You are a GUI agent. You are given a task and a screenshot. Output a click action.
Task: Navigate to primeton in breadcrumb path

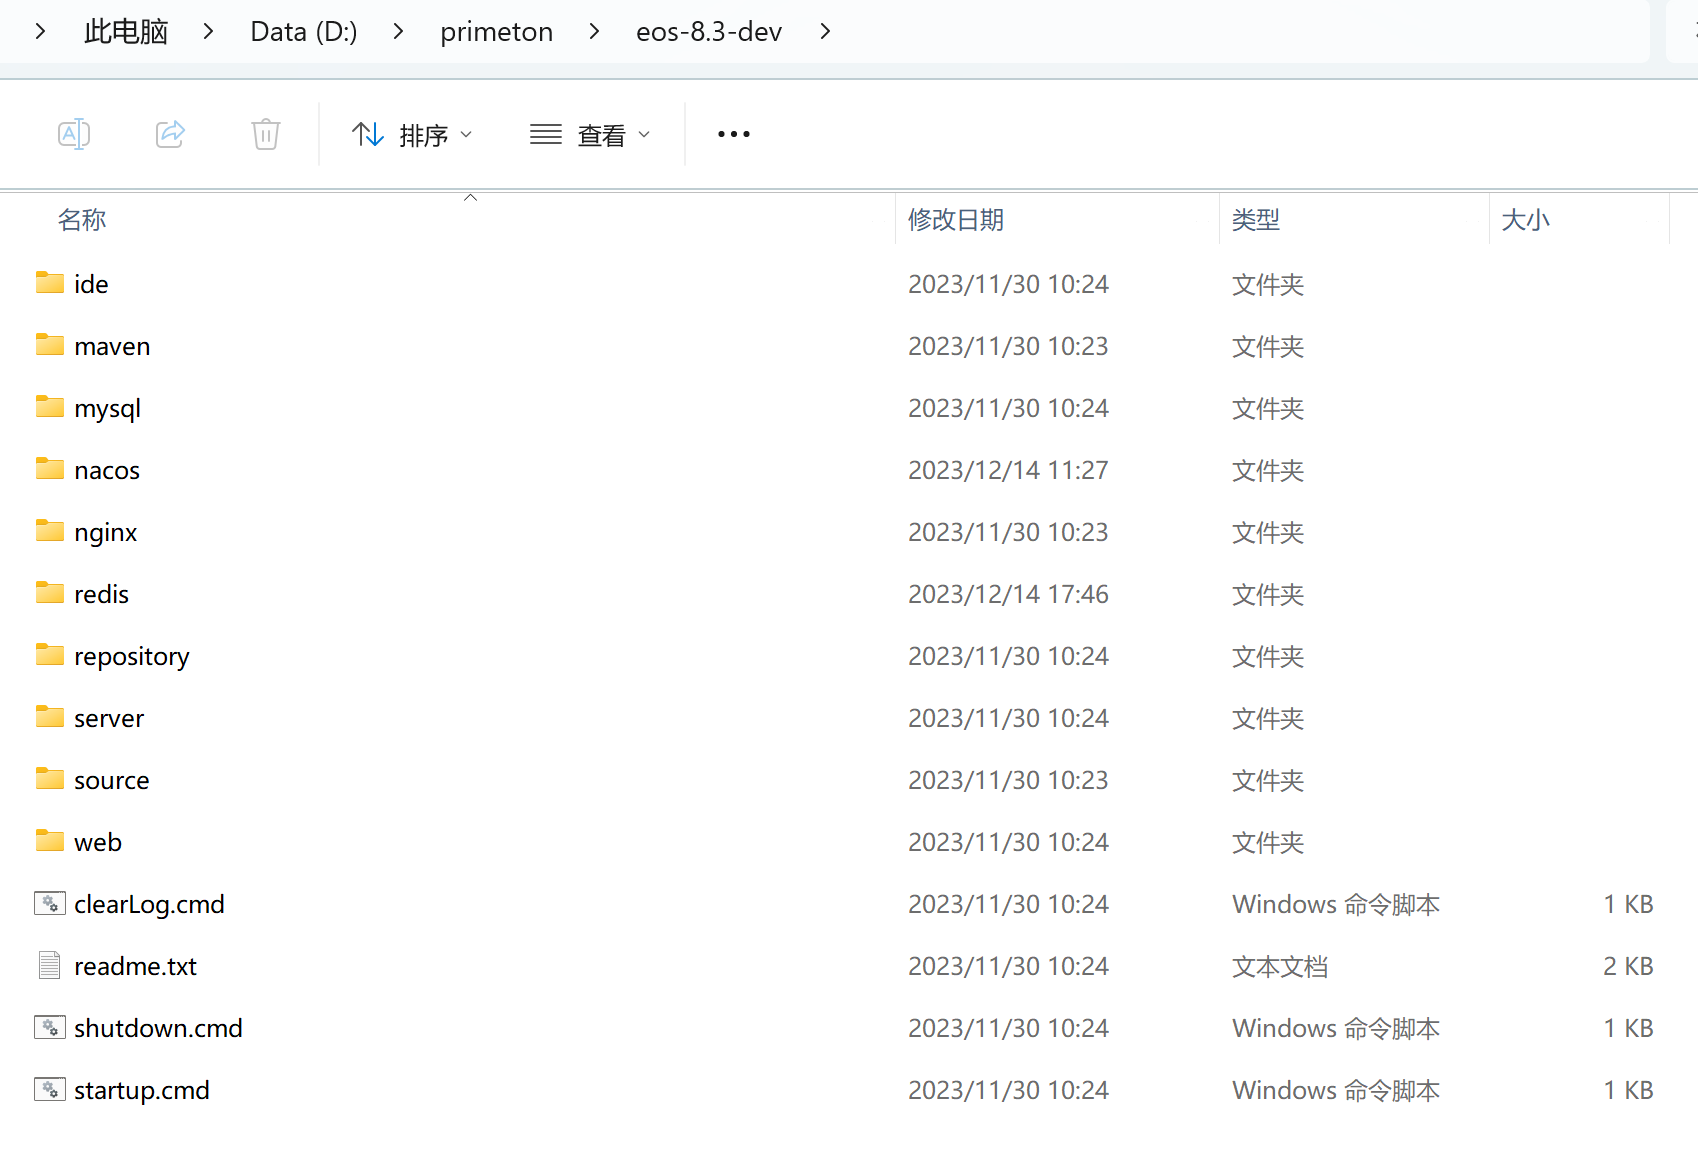tap(496, 32)
